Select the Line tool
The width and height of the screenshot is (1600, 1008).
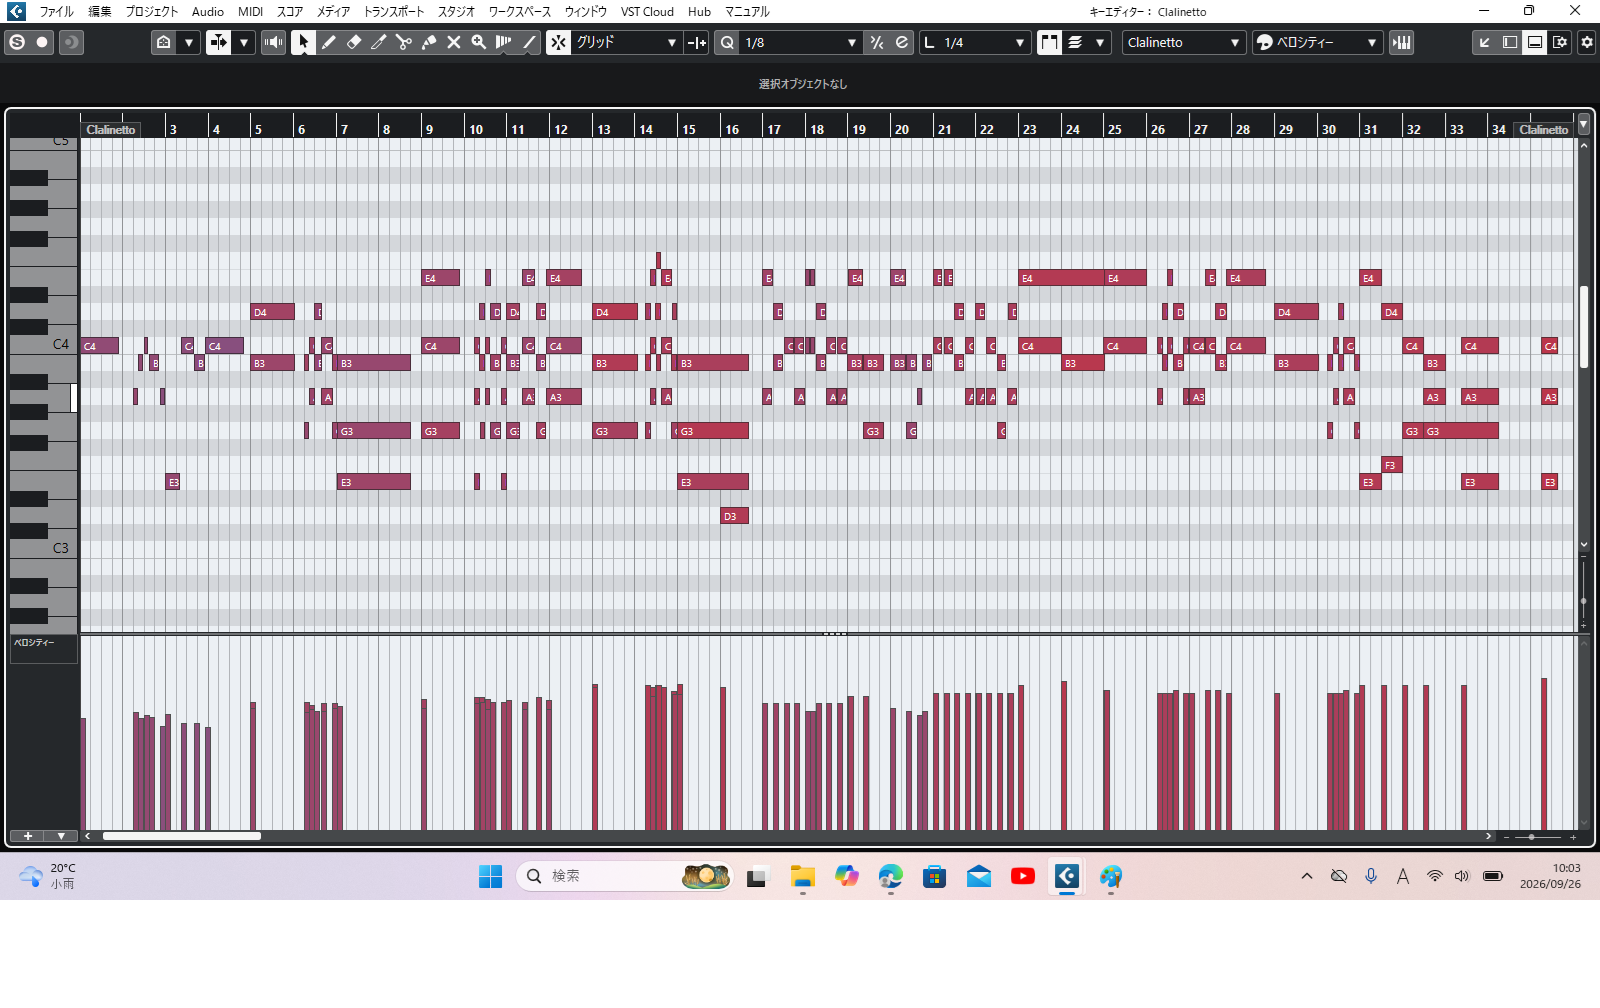pyautogui.click(x=529, y=42)
